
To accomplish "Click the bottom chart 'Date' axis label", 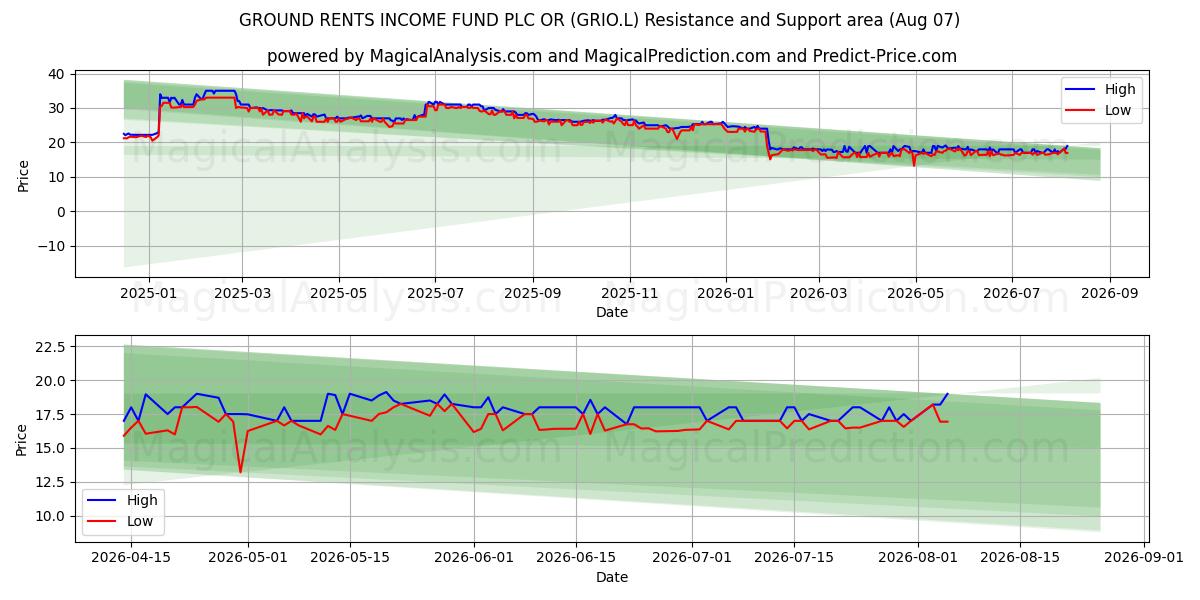I will 612,577.
